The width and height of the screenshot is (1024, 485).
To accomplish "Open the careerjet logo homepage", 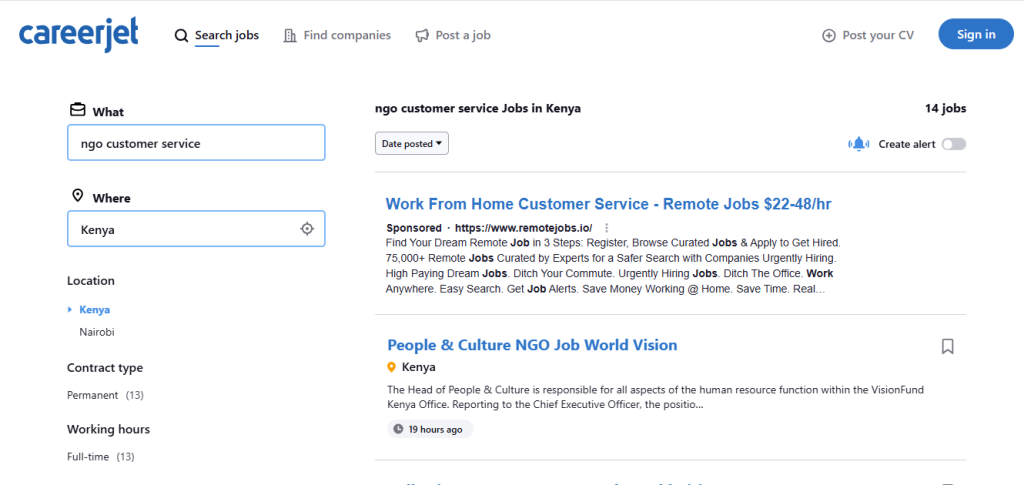I will coord(78,34).
